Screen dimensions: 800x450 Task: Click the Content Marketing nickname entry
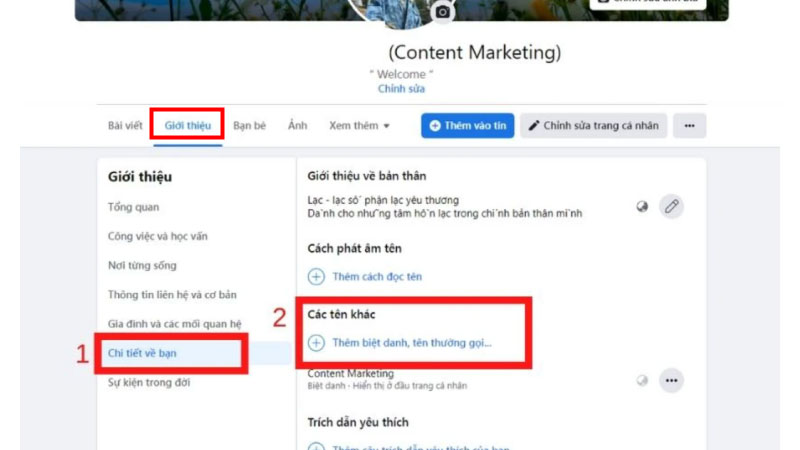click(x=351, y=374)
